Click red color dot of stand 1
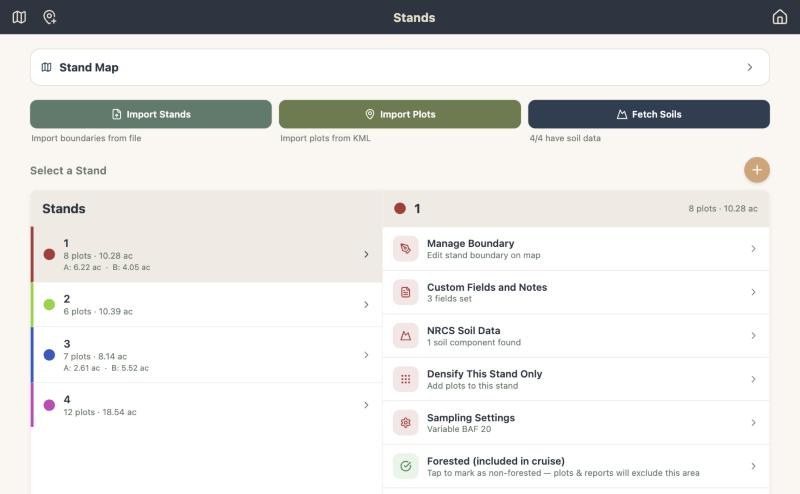This screenshot has height=494, width=800. [49, 254]
